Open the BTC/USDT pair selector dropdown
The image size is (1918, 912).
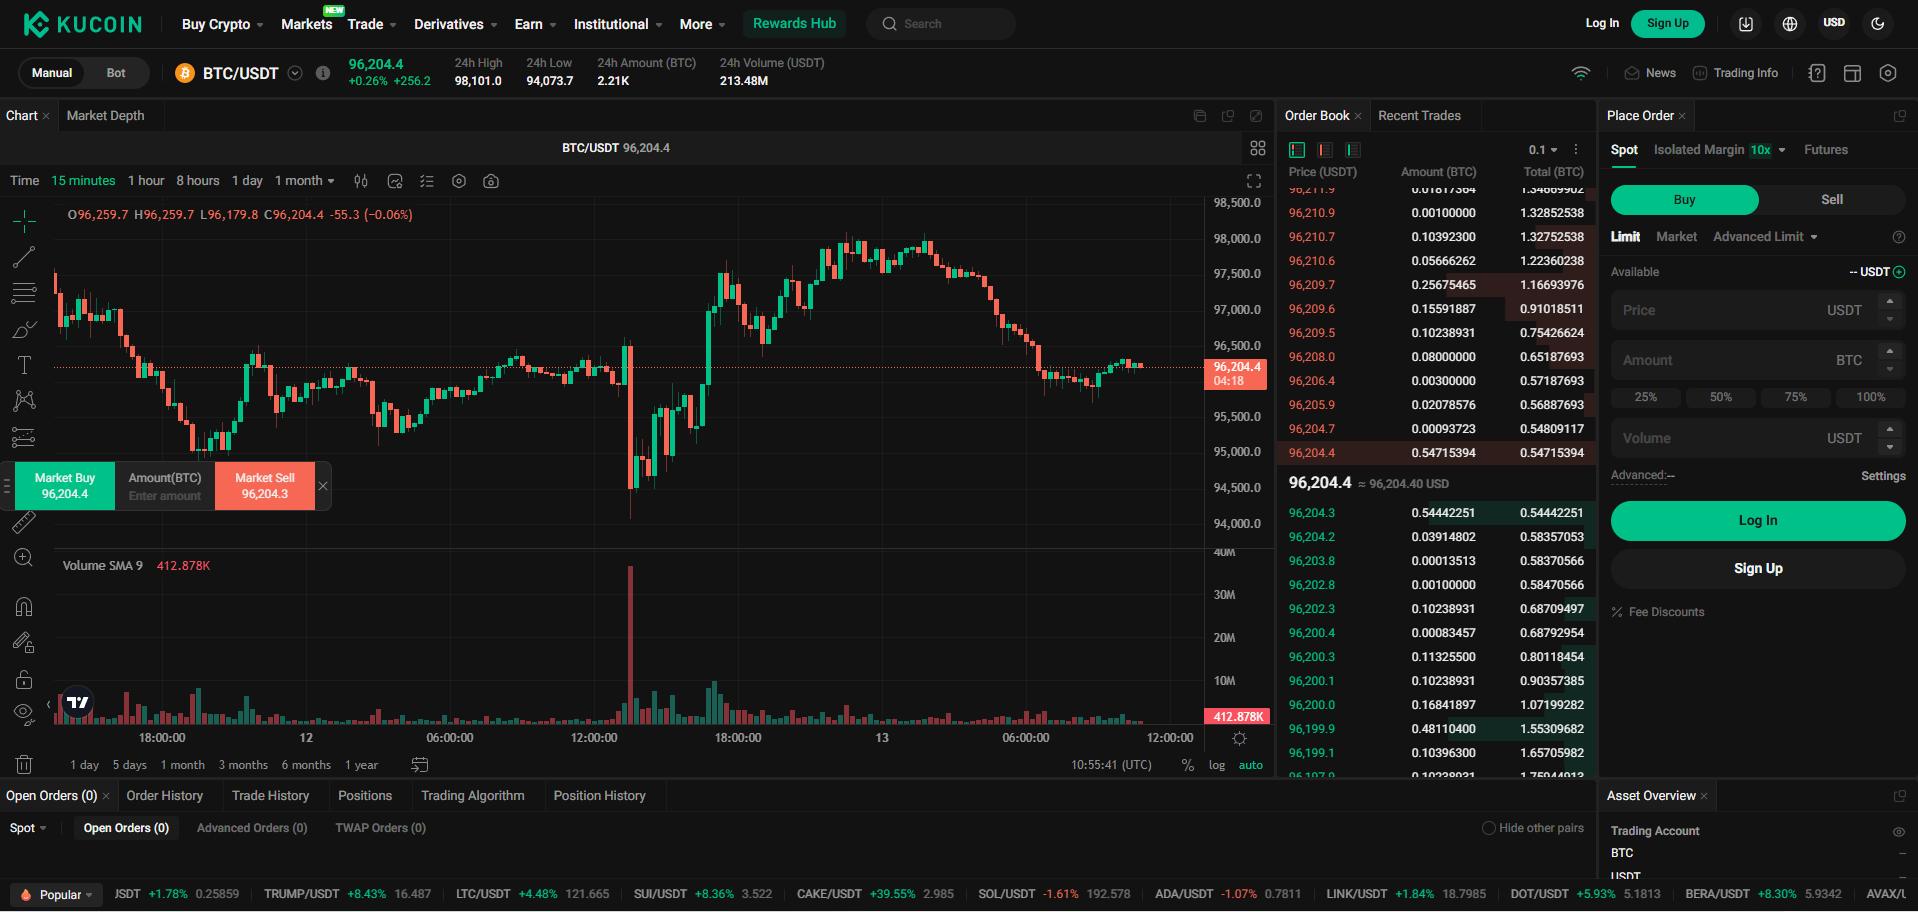(x=295, y=73)
